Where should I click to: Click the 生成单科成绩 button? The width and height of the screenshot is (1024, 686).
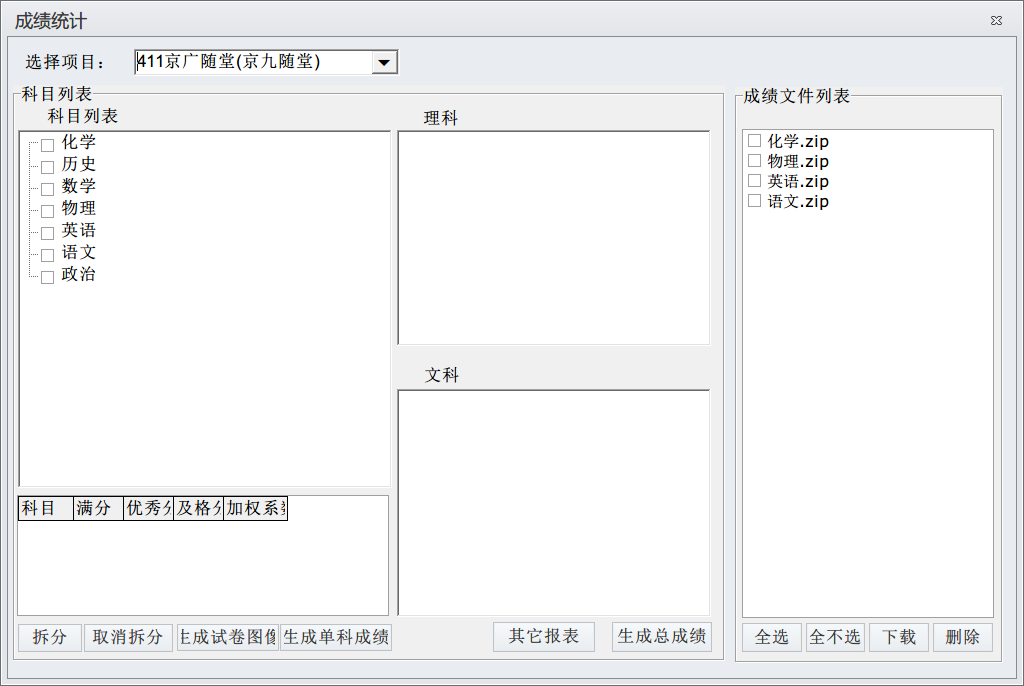pyautogui.click(x=336, y=637)
